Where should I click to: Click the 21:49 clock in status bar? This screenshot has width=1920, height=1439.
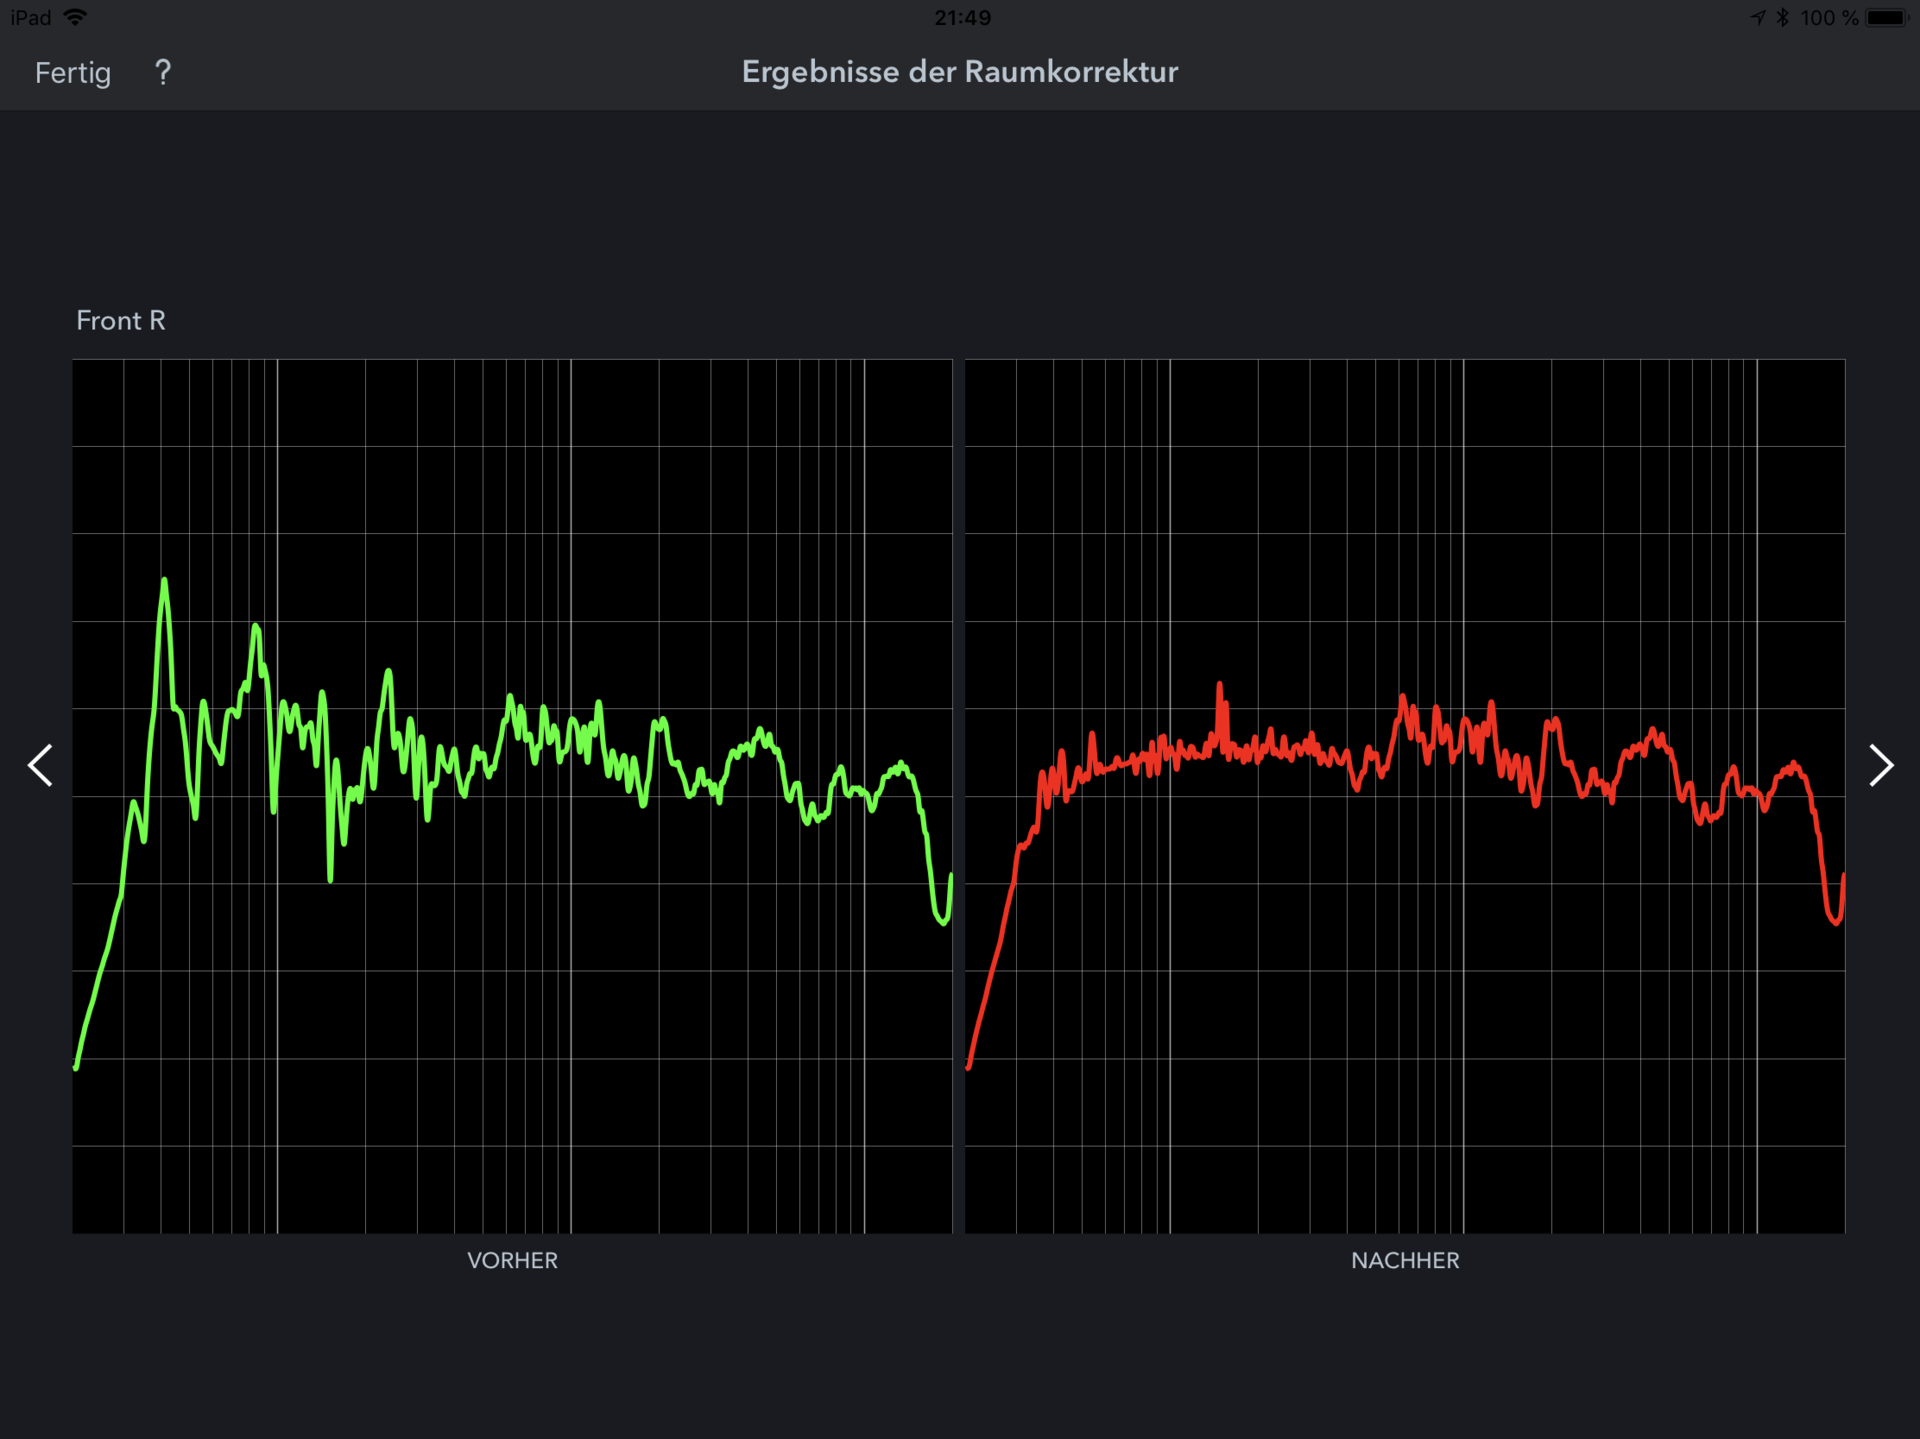tap(962, 17)
